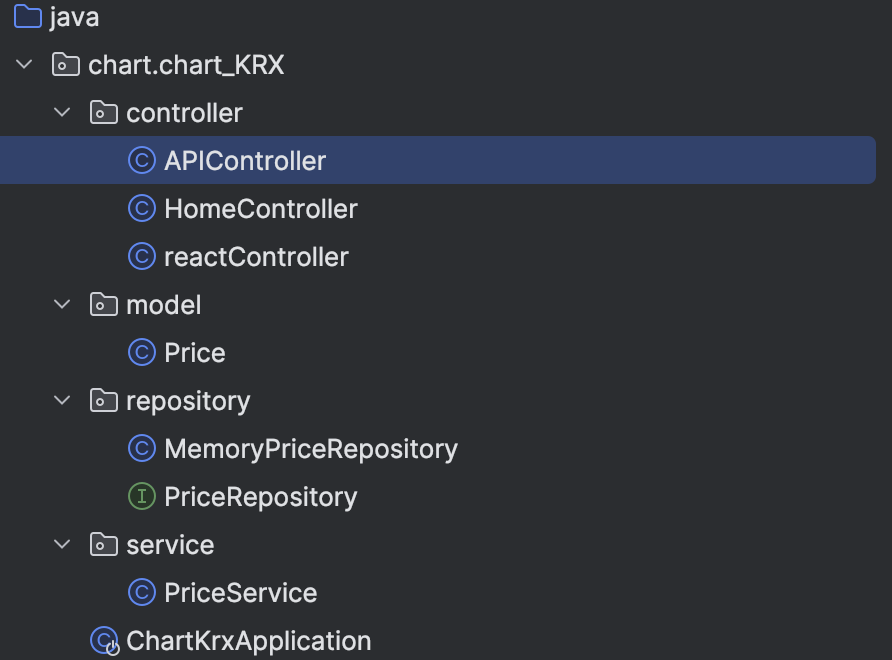Collapse the repository package
Image resolution: width=892 pixels, height=660 pixels.
(x=63, y=401)
